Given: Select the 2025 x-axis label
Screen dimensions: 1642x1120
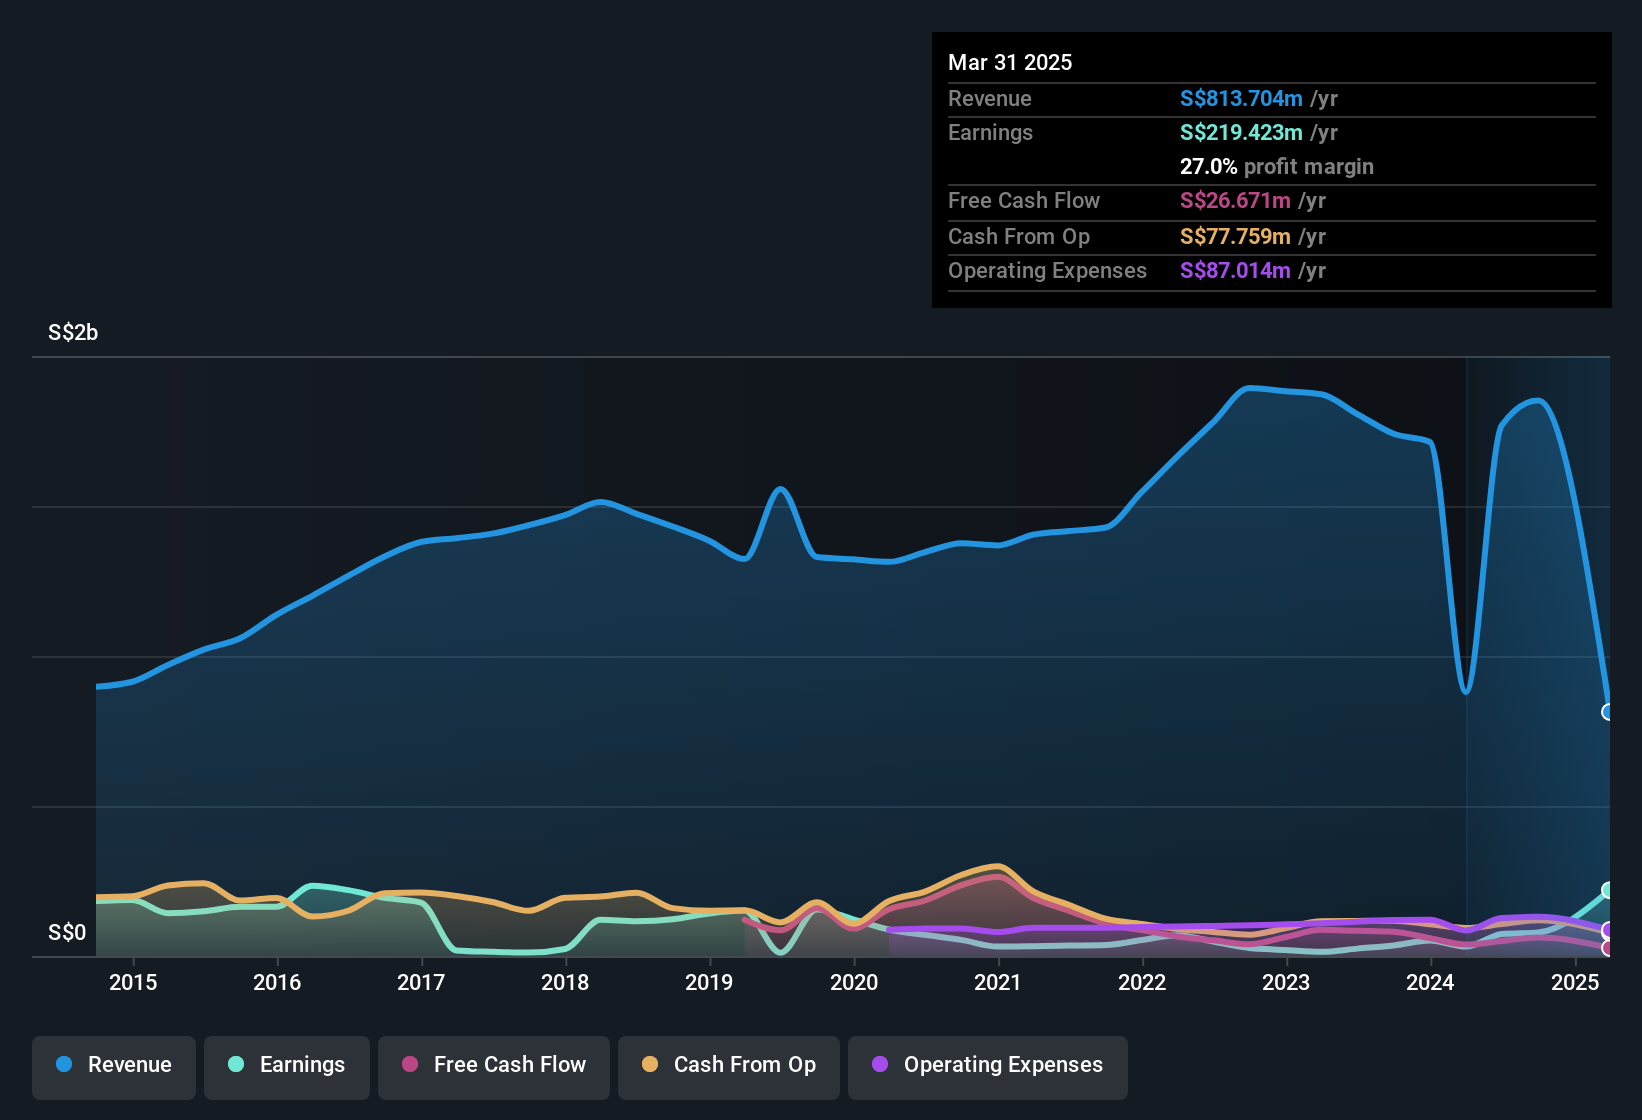Looking at the screenshot, I should click(1575, 982).
